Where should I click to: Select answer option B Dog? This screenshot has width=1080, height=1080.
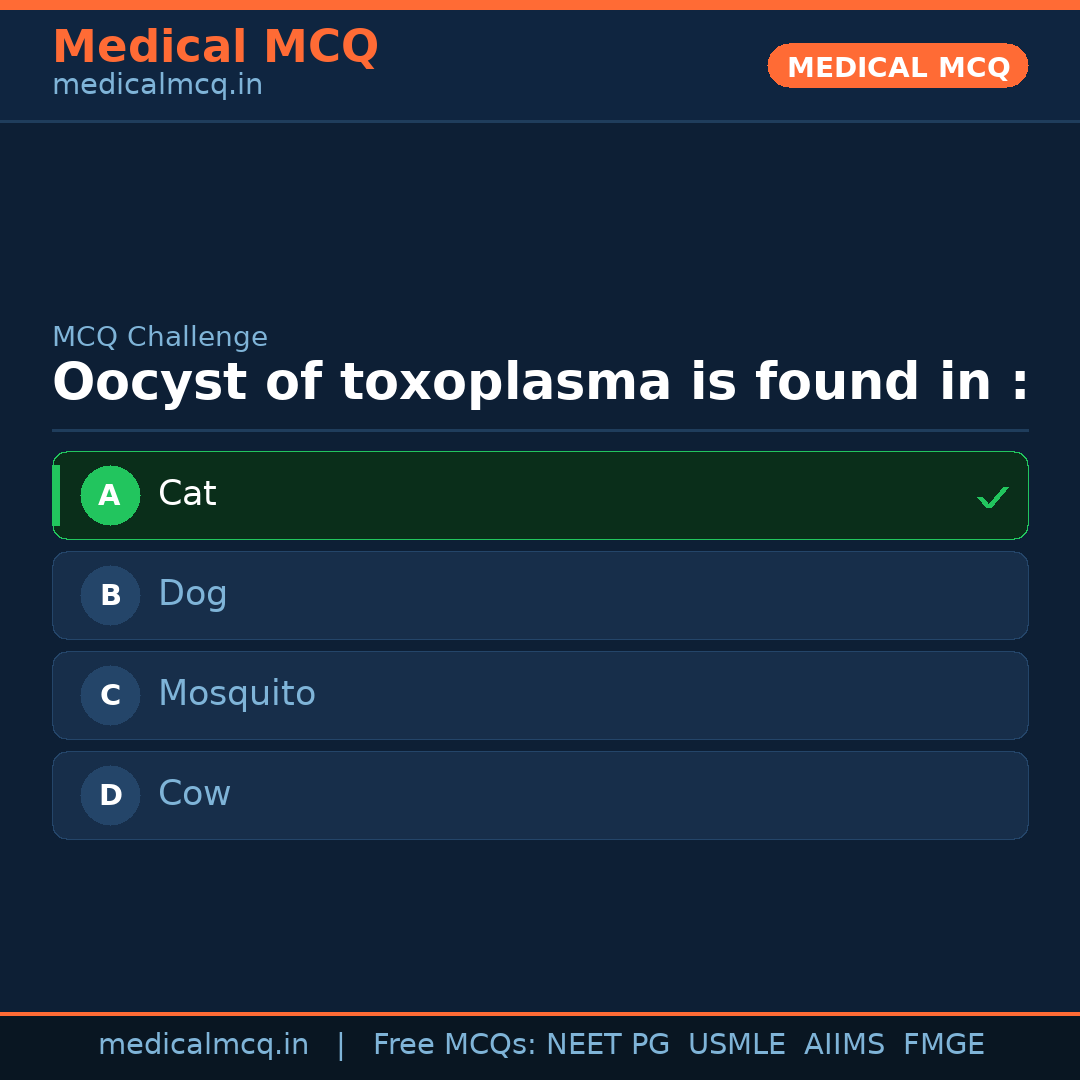[540, 595]
